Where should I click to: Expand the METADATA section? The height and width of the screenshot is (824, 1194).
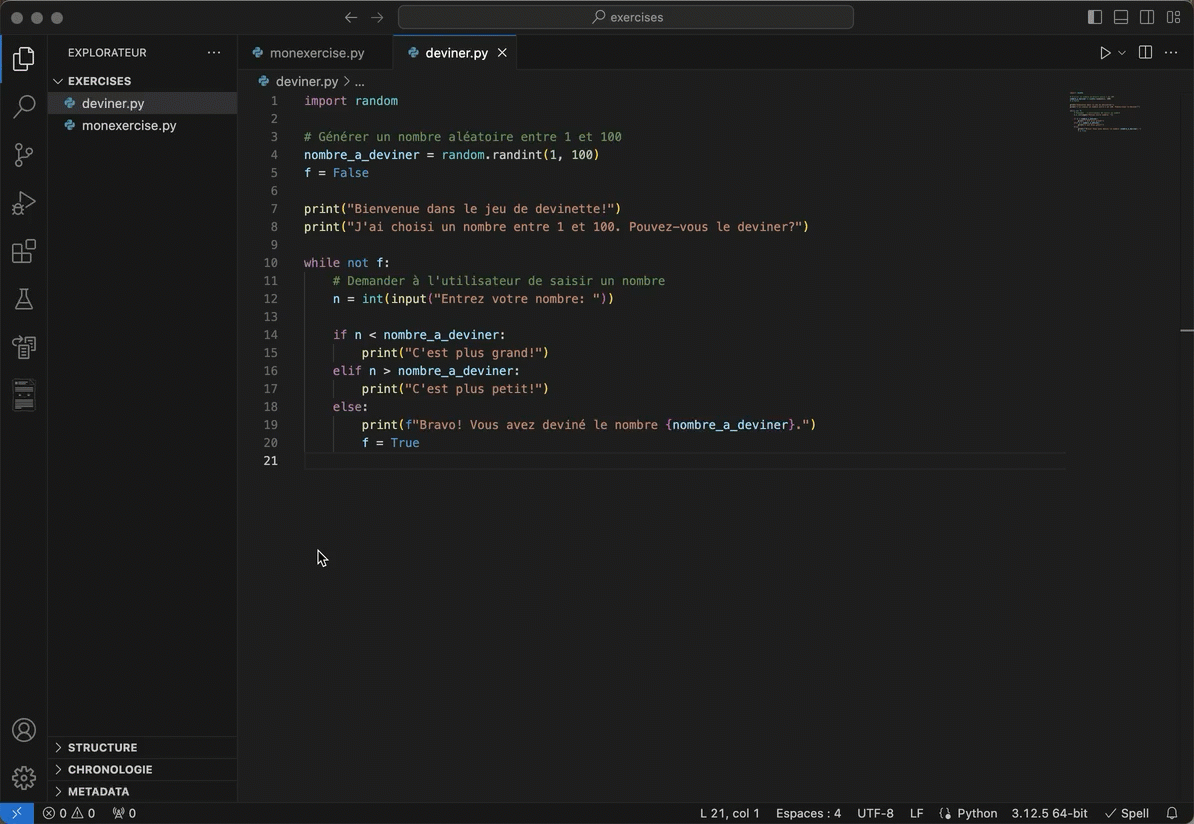click(142, 791)
